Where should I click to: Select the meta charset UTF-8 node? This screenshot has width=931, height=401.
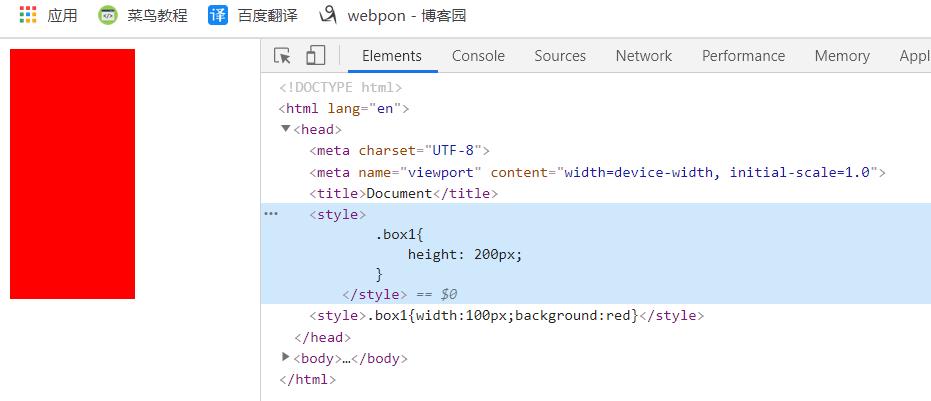tap(399, 151)
